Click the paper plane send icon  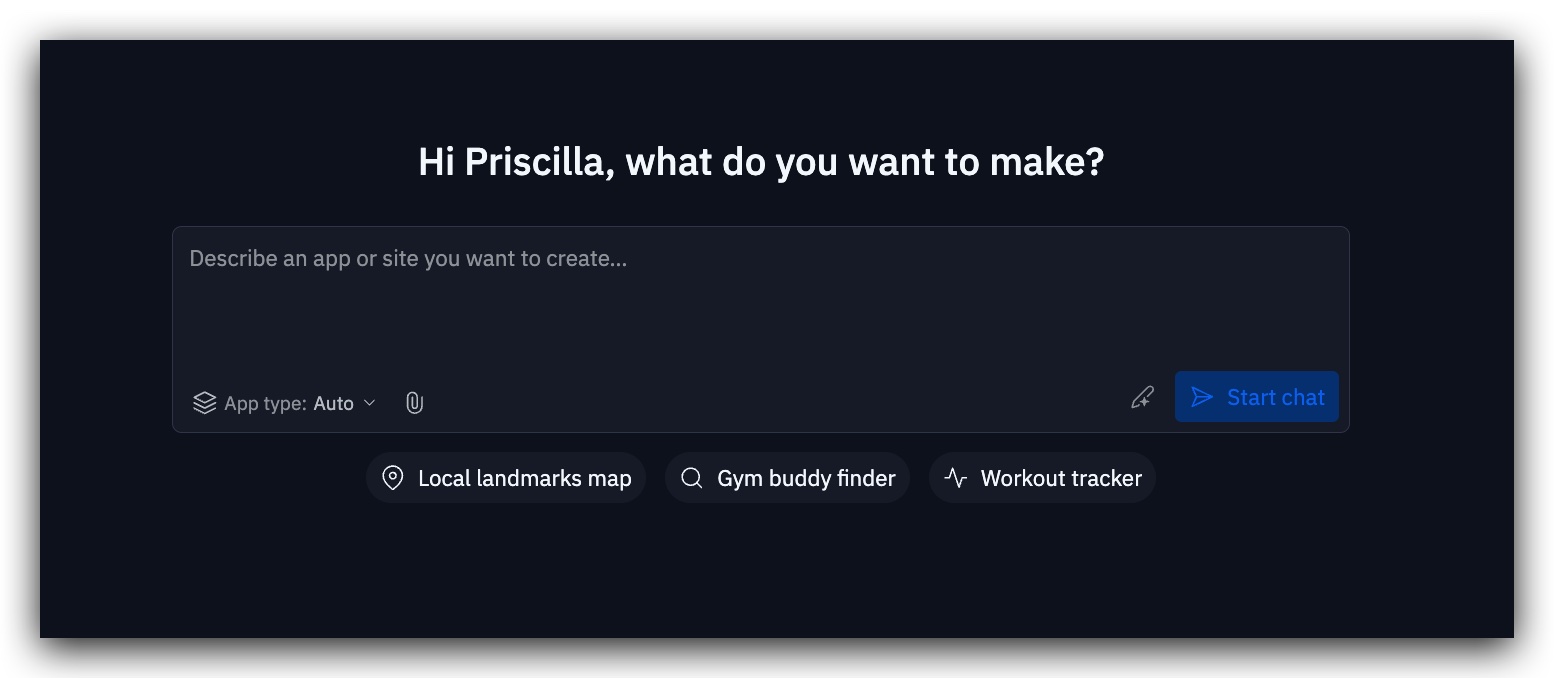tap(1202, 398)
